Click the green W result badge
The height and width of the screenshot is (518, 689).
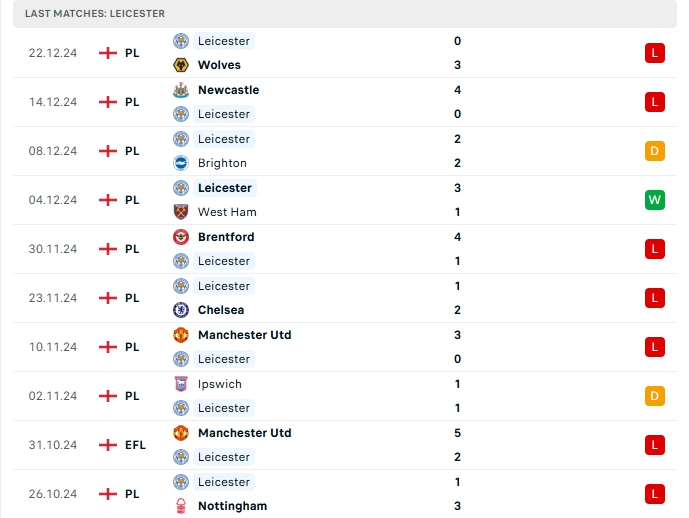pyautogui.click(x=655, y=200)
